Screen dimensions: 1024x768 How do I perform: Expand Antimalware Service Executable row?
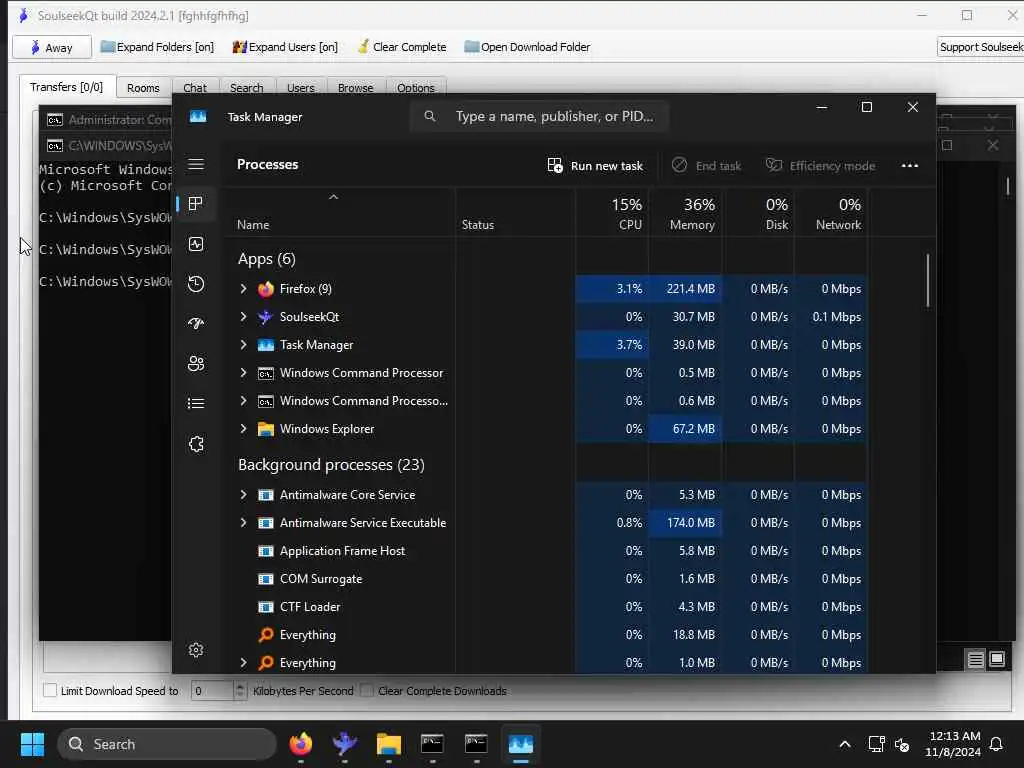tap(243, 523)
